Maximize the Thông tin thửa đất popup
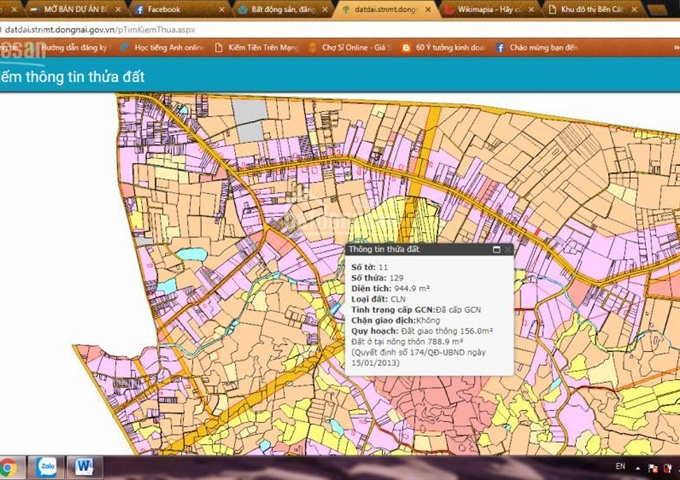This screenshot has height=480, width=680. pos(496,249)
